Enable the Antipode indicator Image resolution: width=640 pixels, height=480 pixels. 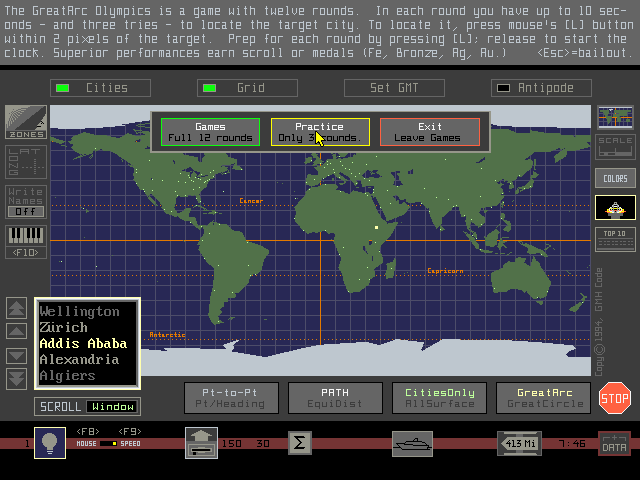point(541,88)
